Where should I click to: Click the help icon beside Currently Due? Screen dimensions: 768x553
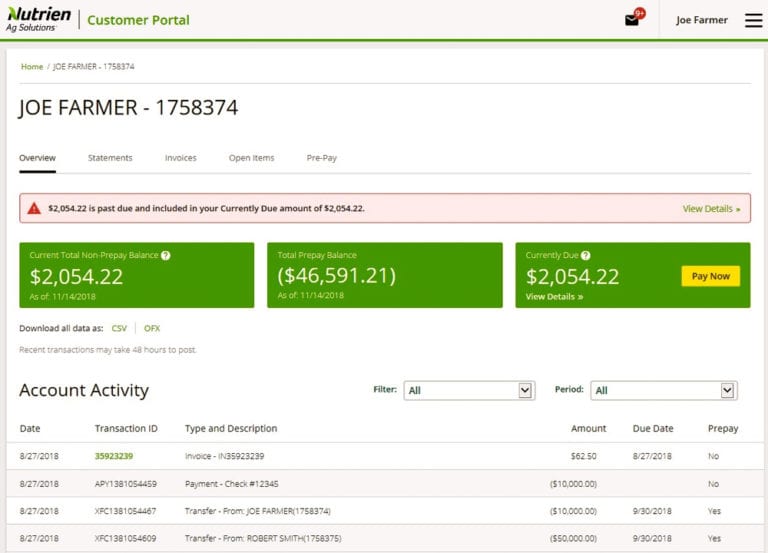pyautogui.click(x=586, y=255)
